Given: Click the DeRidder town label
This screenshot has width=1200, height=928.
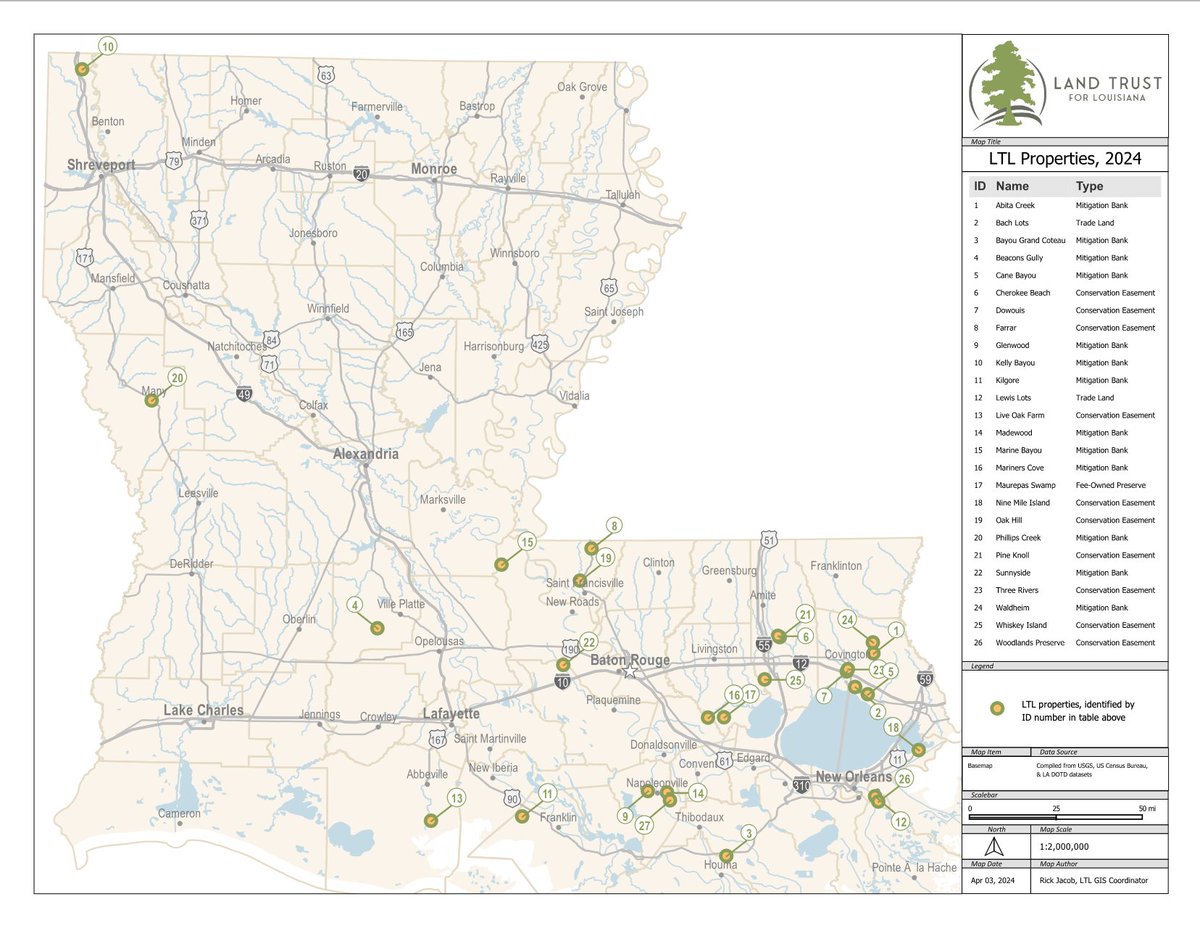Looking at the screenshot, I should pos(192,564).
